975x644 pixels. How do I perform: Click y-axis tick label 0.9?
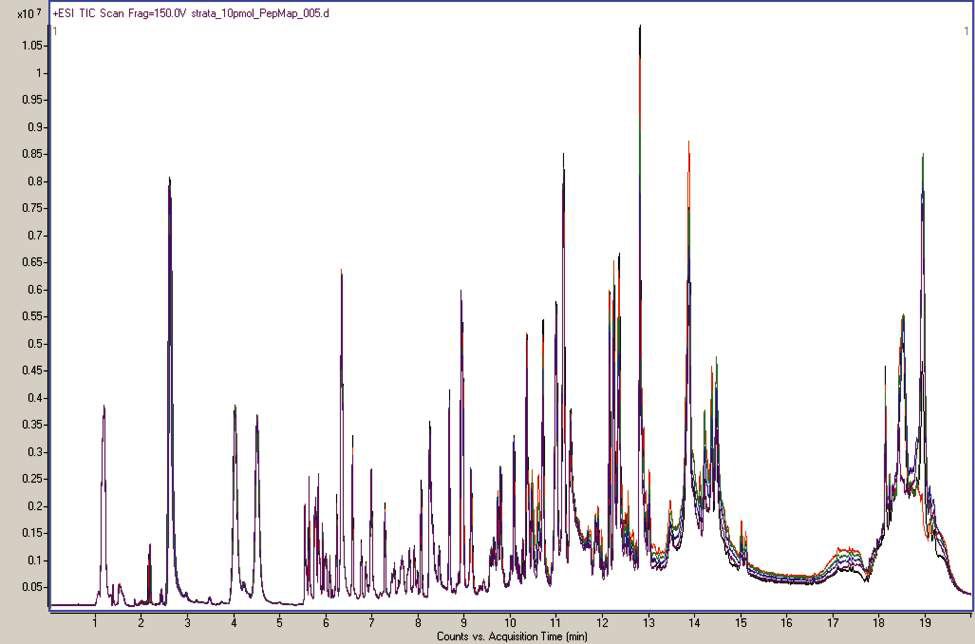click(33, 127)
